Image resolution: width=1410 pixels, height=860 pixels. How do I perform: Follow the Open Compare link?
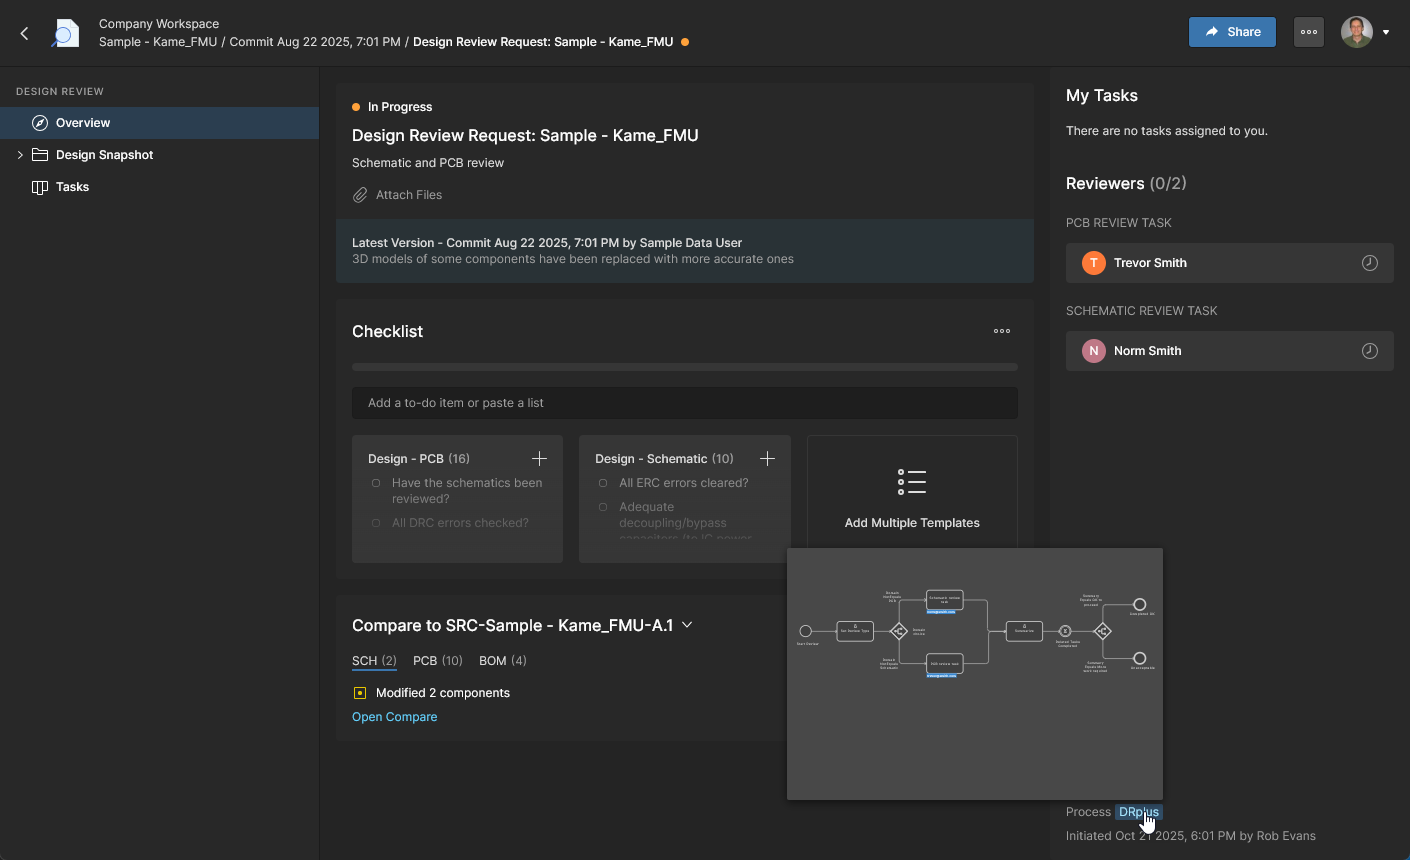tap(394, 717)
